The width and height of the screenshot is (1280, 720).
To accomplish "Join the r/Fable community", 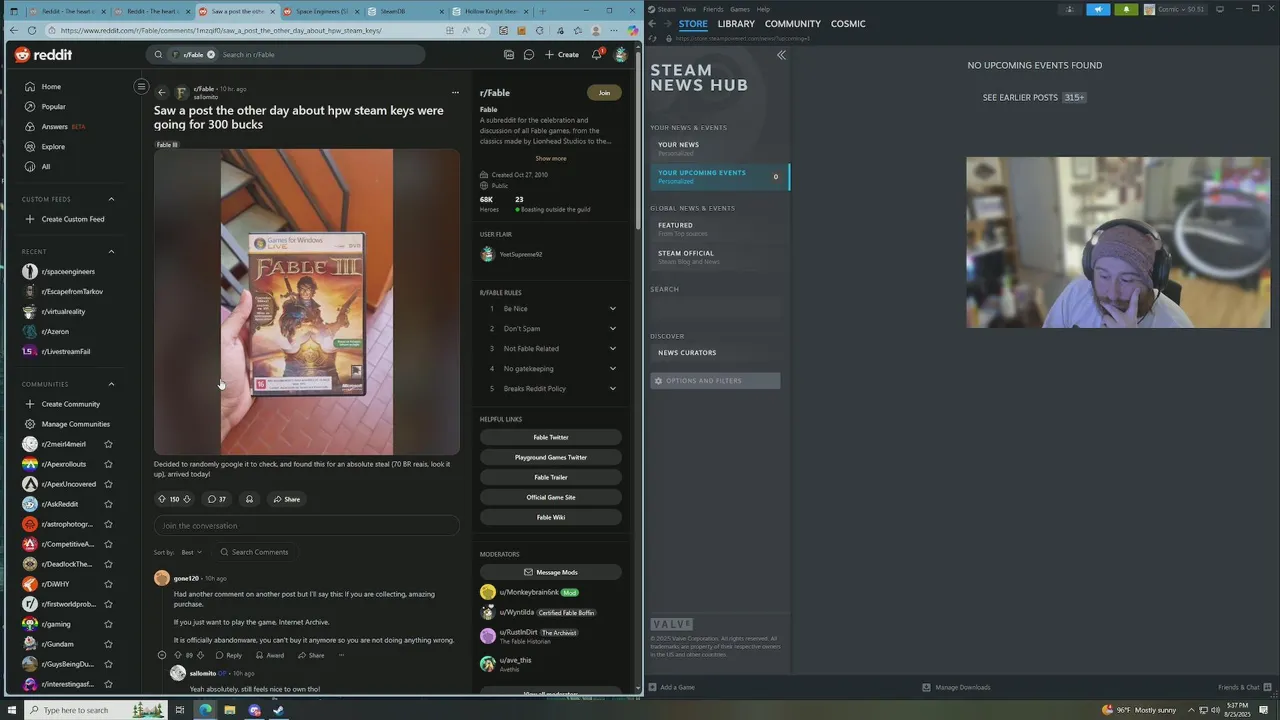I will coord(604,93).
